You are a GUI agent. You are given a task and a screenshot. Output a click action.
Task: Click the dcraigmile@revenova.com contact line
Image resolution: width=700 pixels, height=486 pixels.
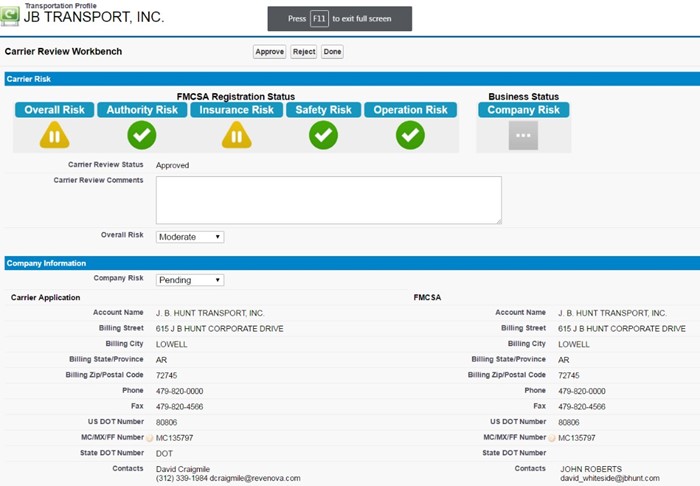pyautogui.click(x=228, y=478)
